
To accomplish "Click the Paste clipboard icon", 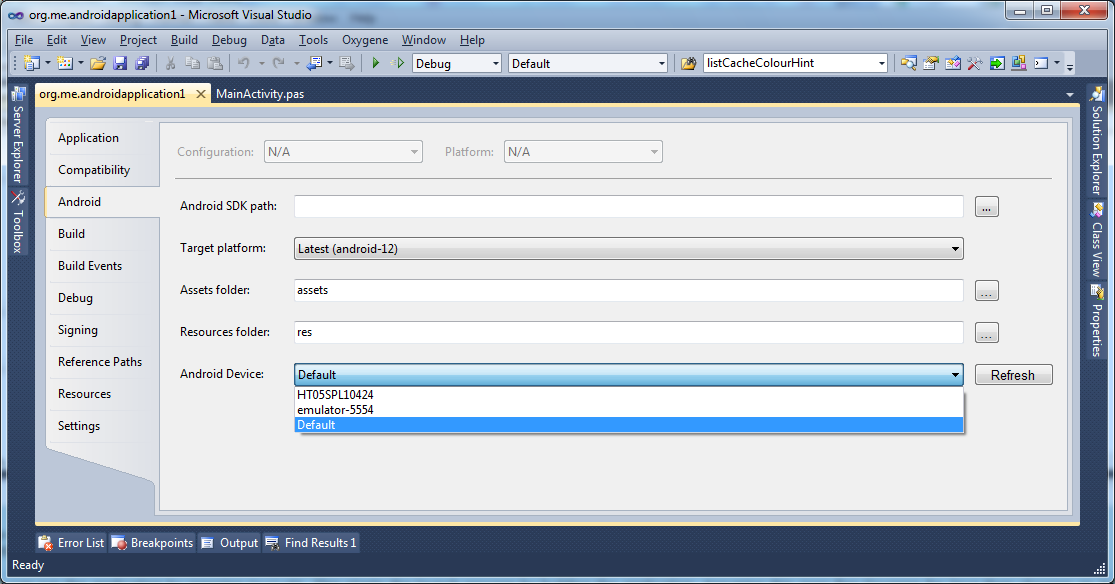I will [214, 63].
